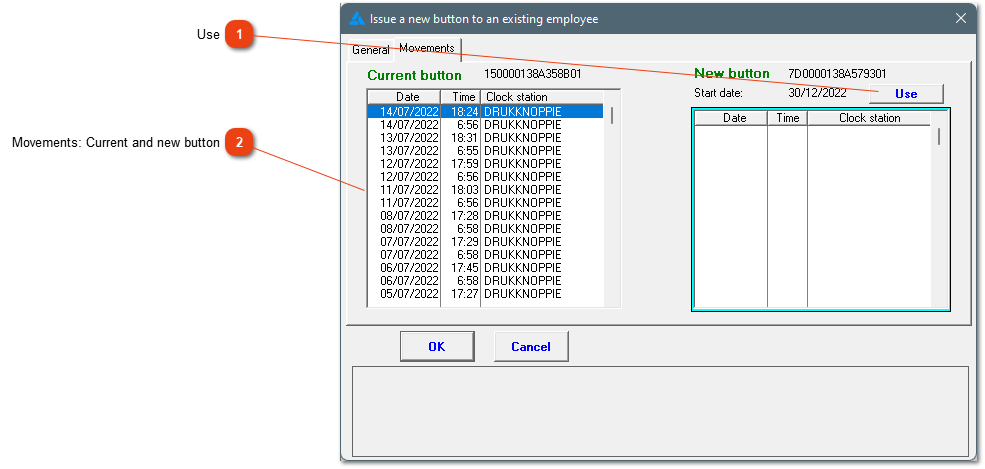
Task: Click the Current button heading
Action: click(x=415, y=75)
